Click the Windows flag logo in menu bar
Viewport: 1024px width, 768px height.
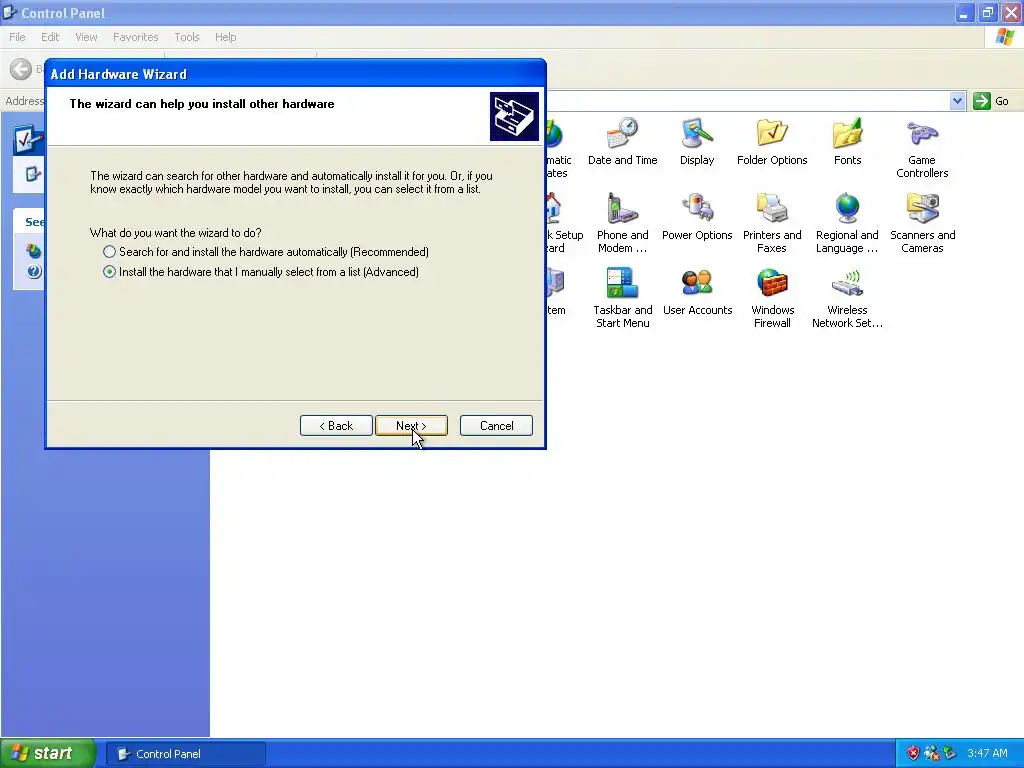click(x=1004, y=37)
